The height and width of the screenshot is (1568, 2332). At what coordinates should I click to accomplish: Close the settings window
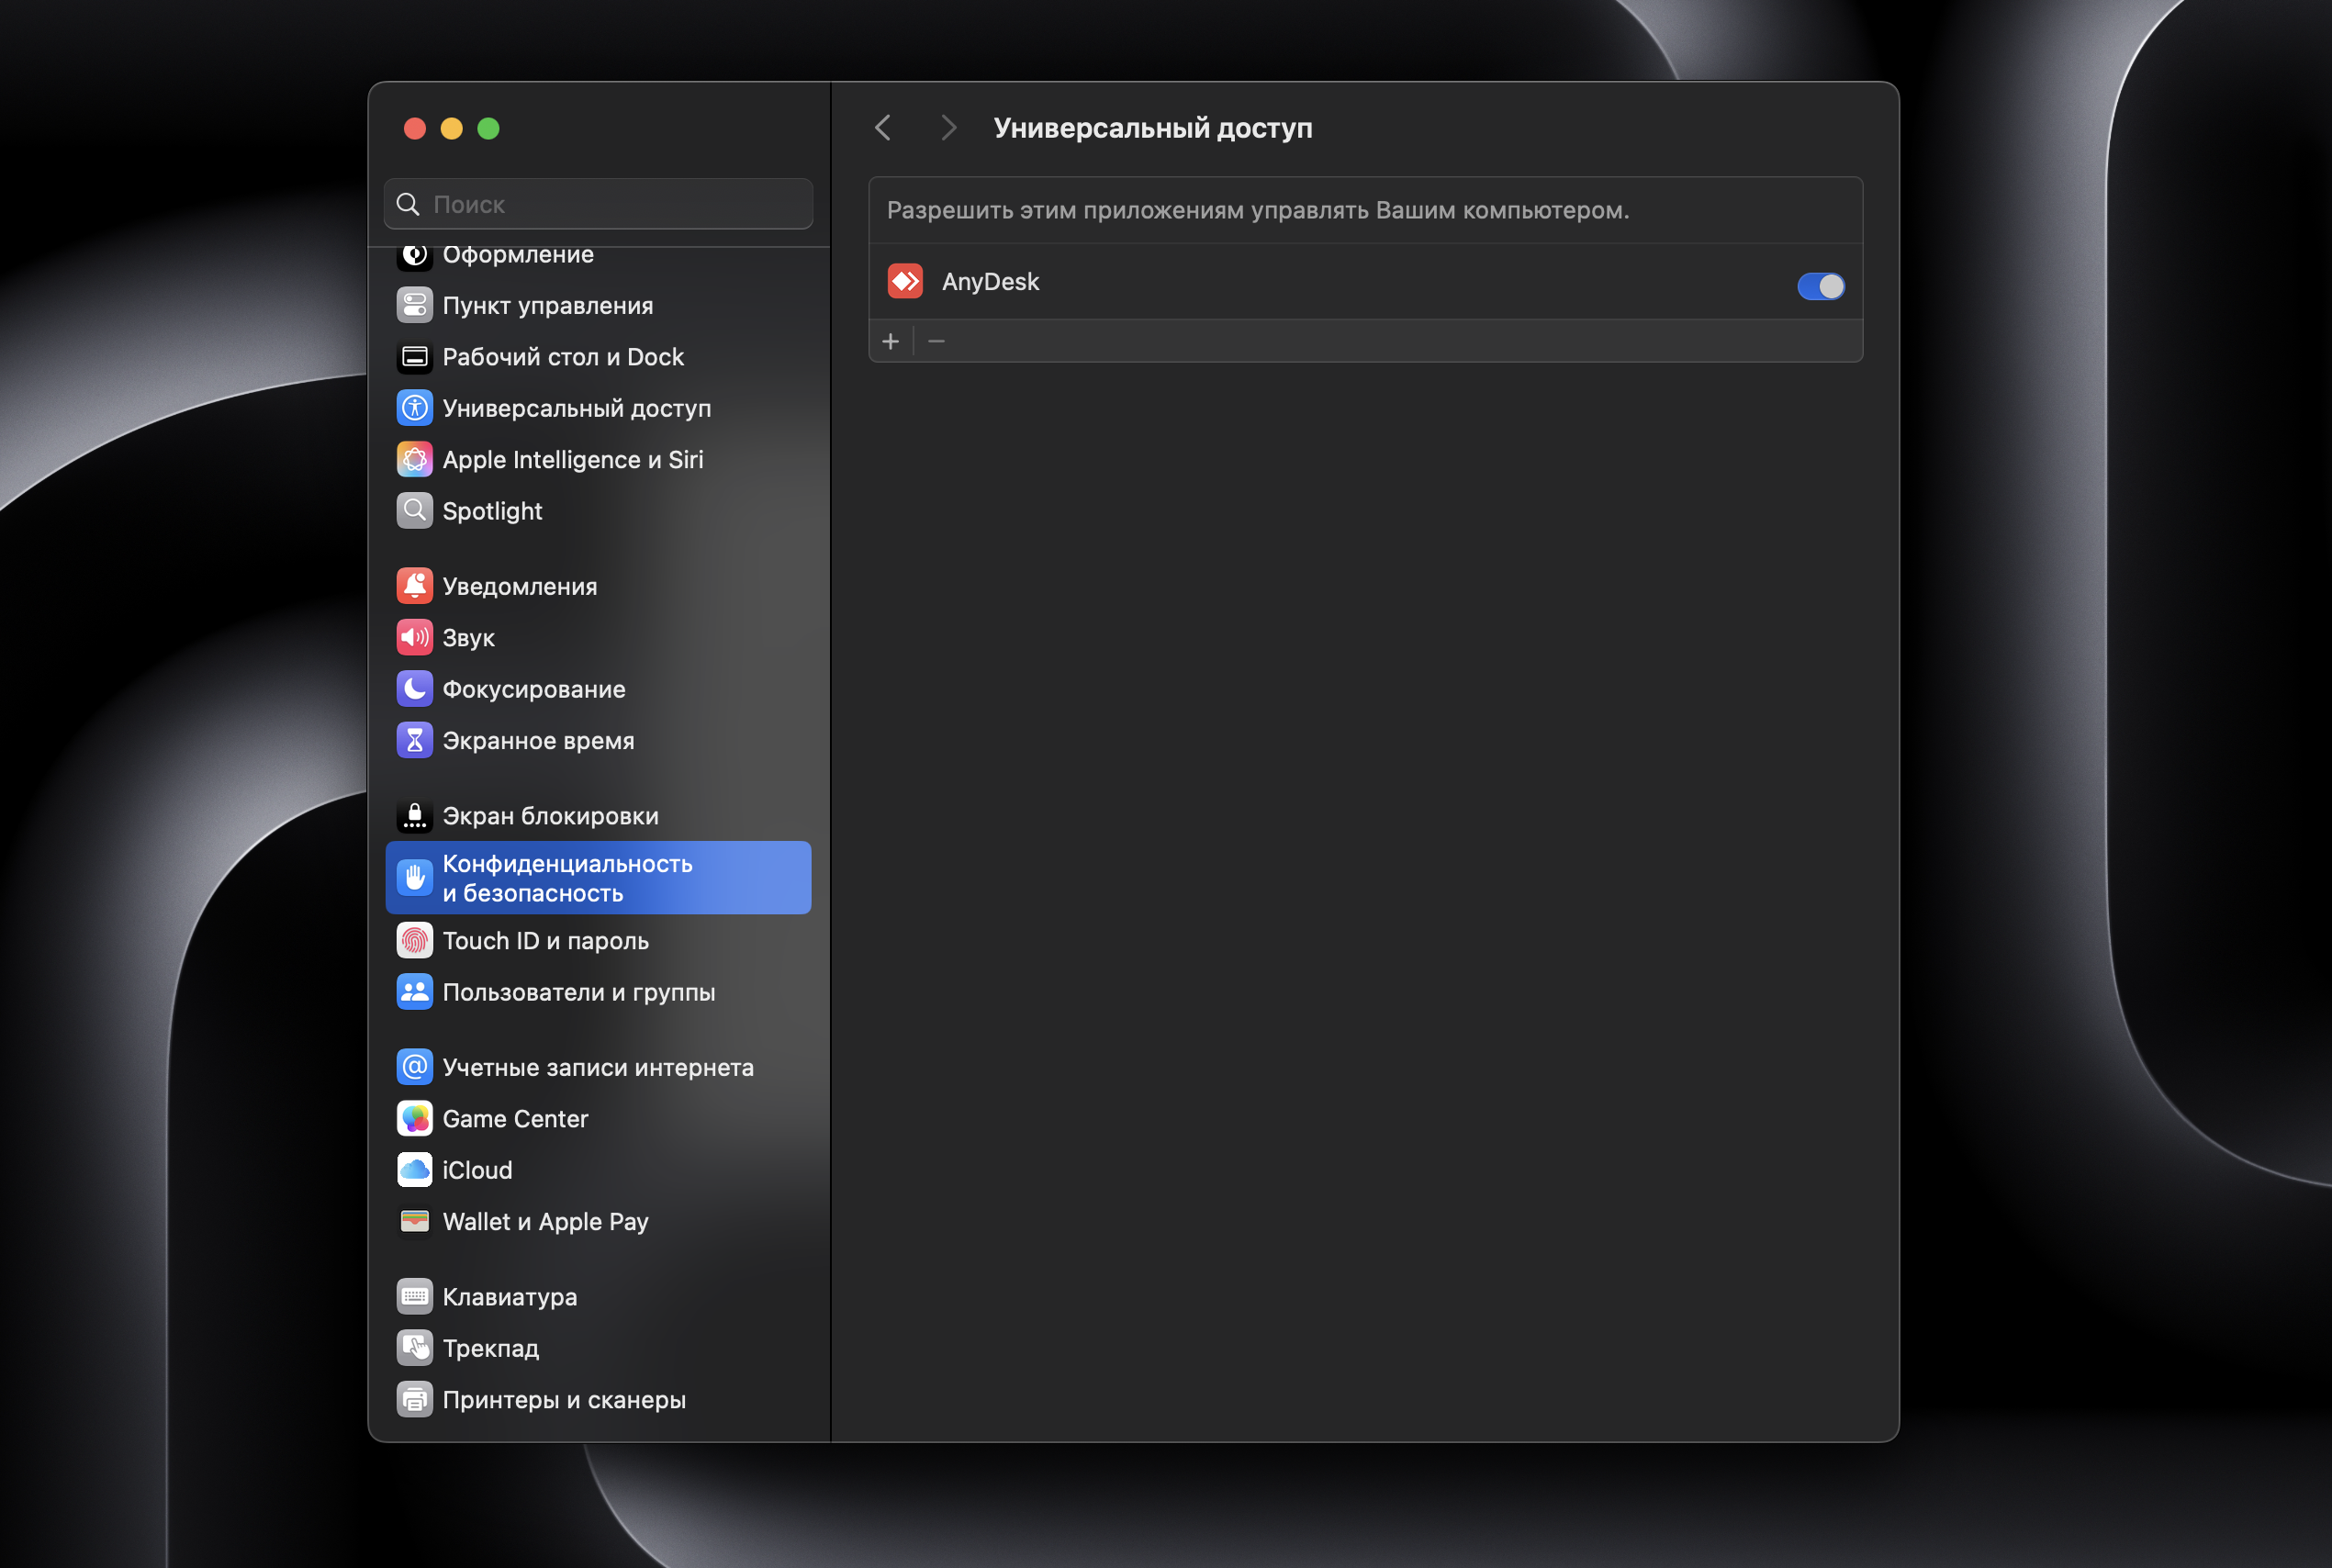coord(414,128)
